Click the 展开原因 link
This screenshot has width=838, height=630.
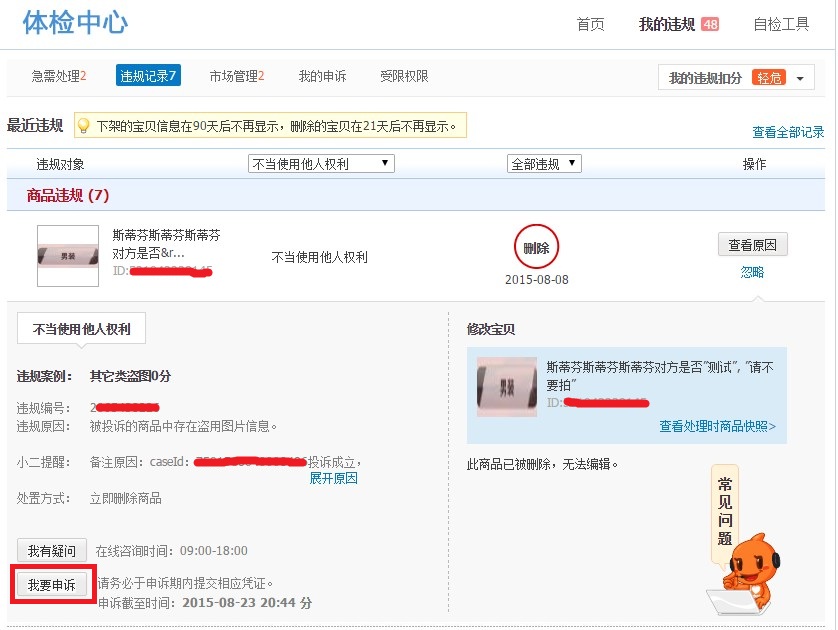(x=333, y=478)
